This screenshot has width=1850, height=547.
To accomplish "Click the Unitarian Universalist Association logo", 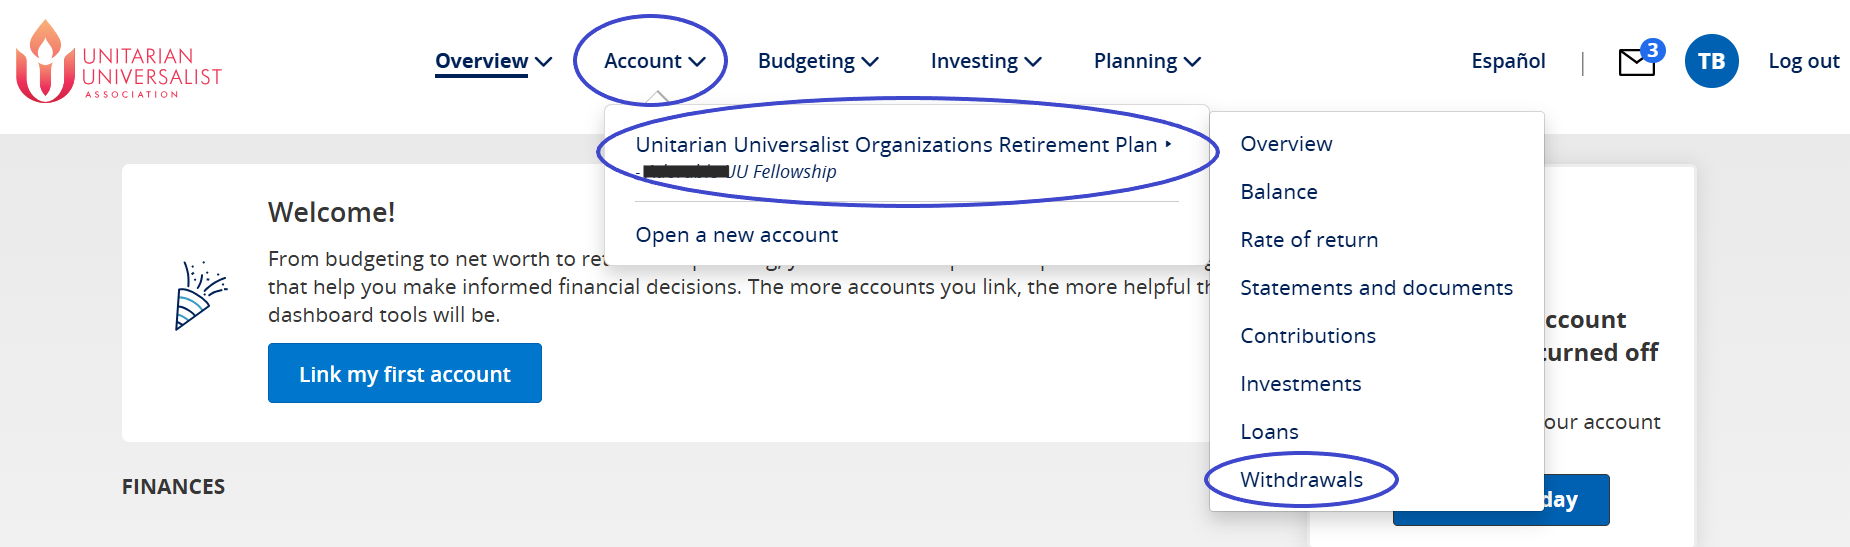I will pos(118,62).
